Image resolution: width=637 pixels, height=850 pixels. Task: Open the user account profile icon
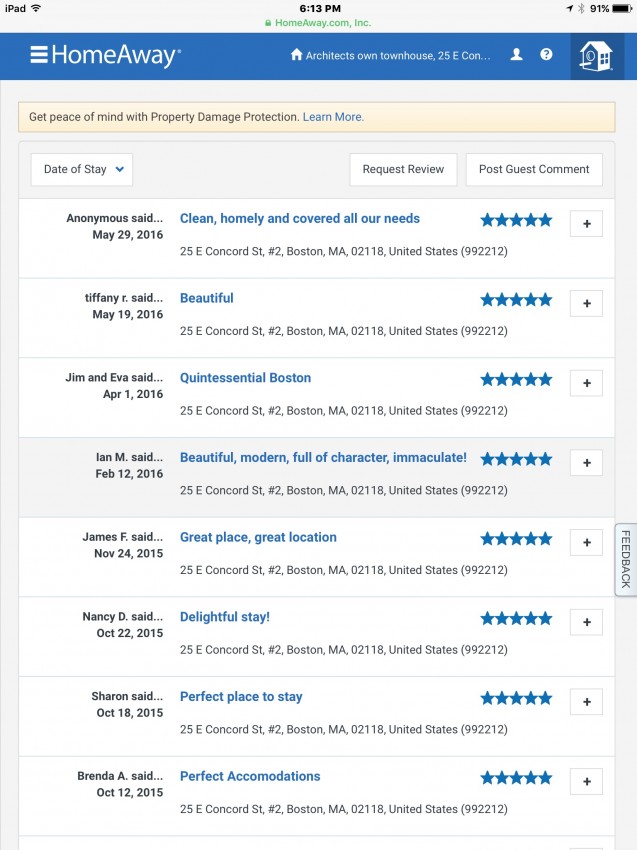click(x=517, y=54)
